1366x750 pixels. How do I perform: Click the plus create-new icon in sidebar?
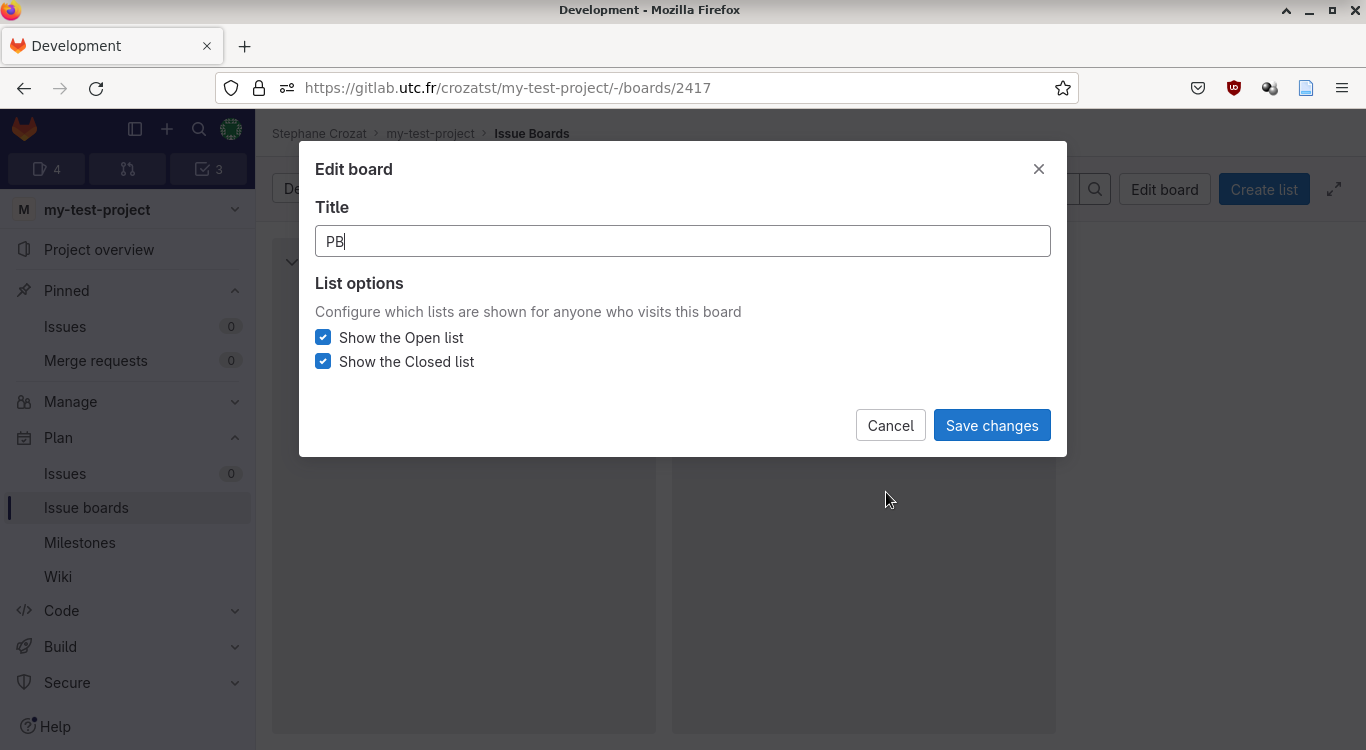[167, 129]
